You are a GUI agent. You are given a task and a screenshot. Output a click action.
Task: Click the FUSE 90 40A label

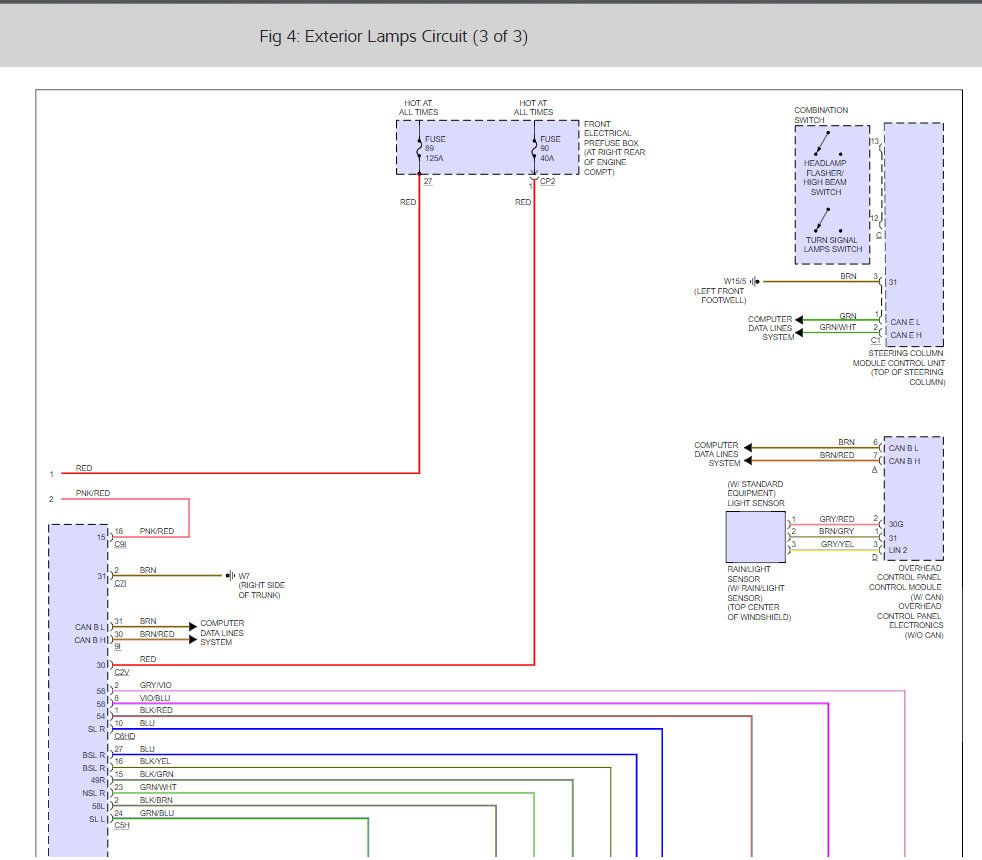pos(550,148)
